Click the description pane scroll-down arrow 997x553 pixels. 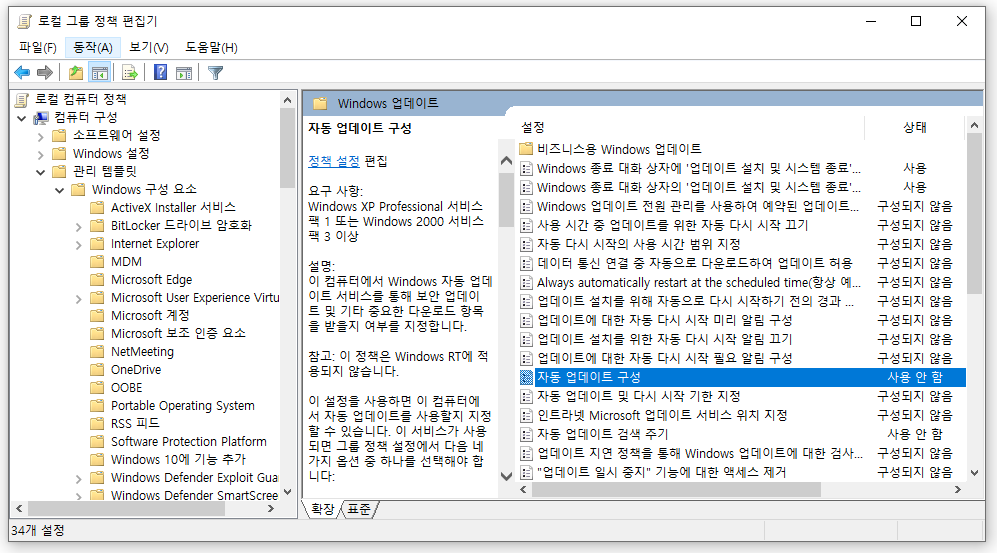click(506, 476)
